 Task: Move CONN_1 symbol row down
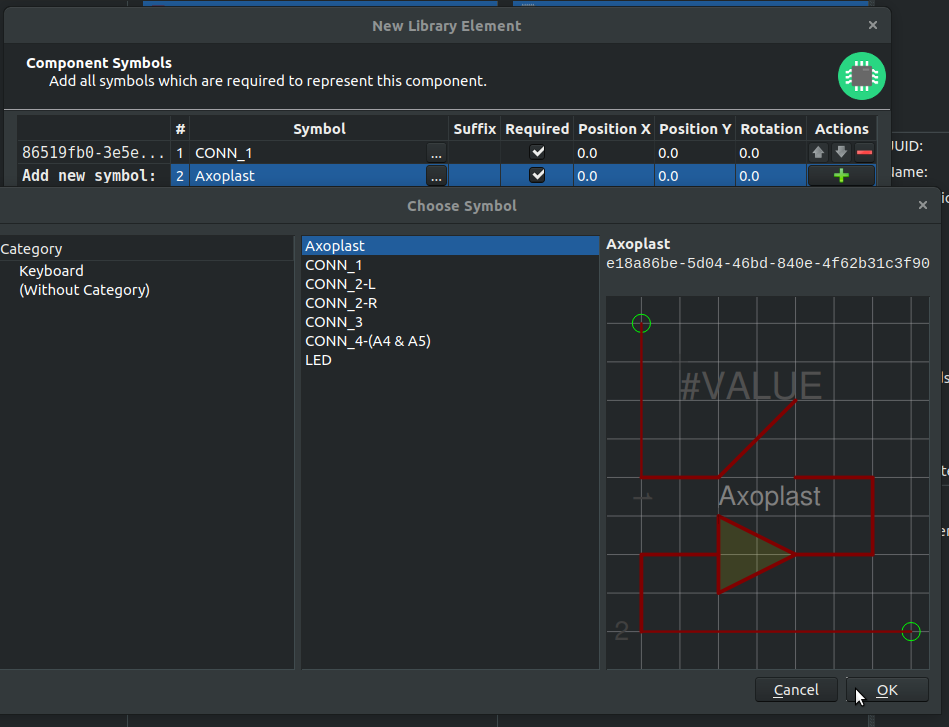click(x=841, y=153)
